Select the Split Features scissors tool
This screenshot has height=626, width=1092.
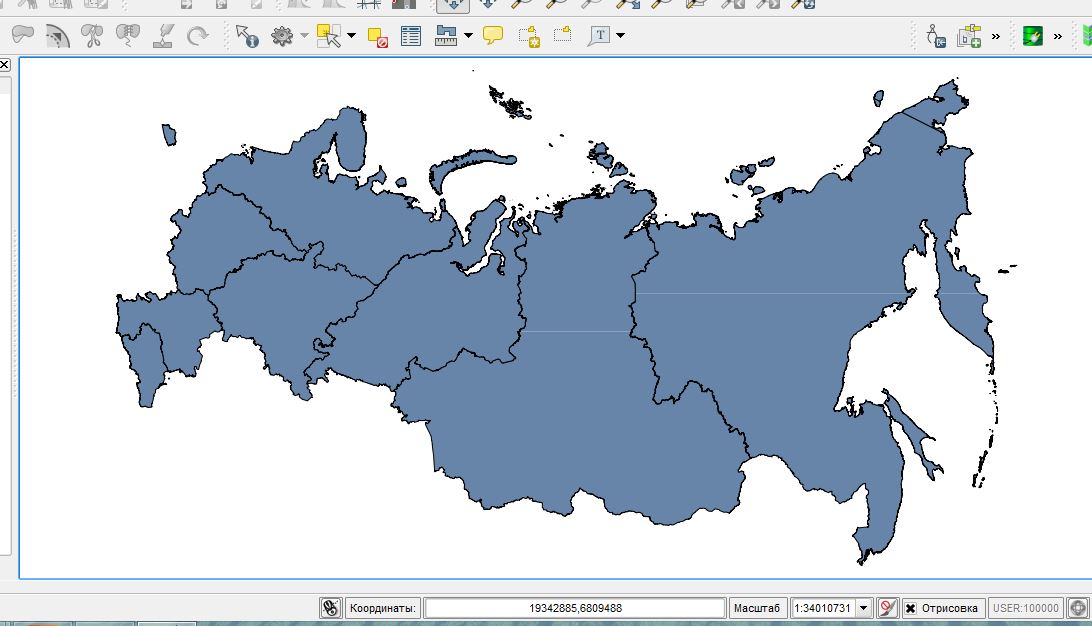tap(92, 36)
